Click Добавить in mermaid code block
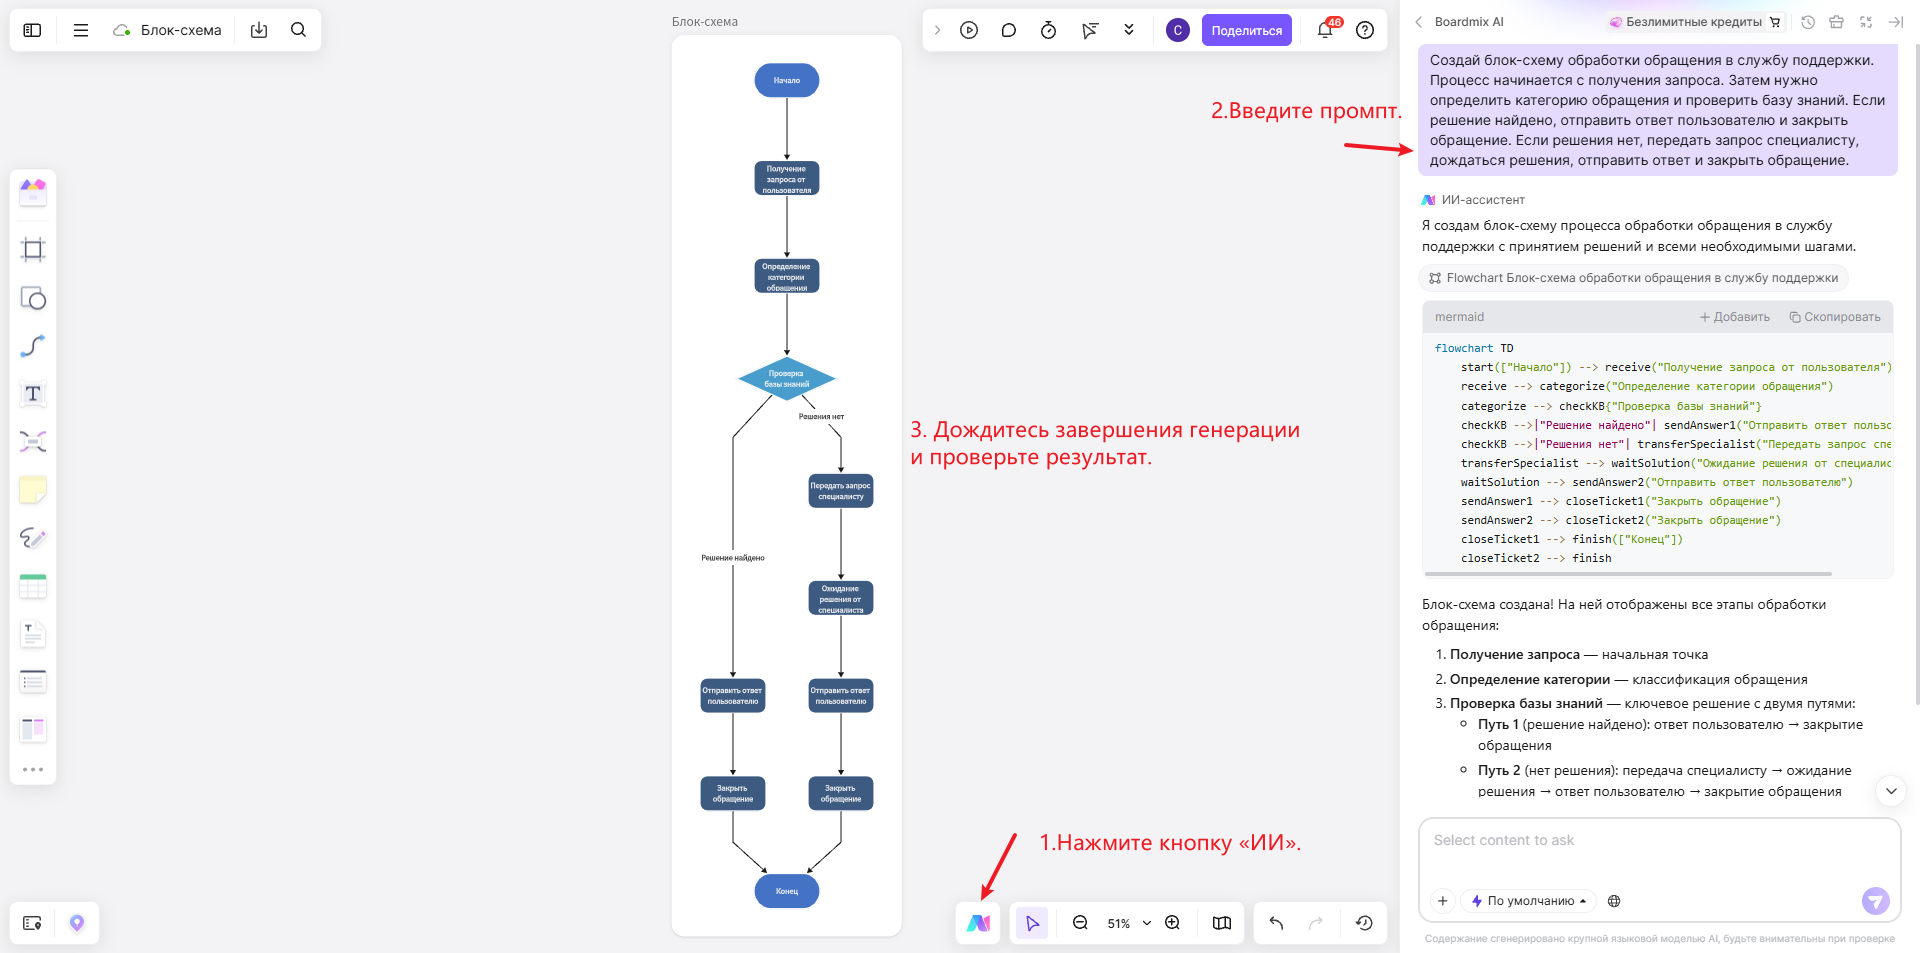 [1734, 317]
